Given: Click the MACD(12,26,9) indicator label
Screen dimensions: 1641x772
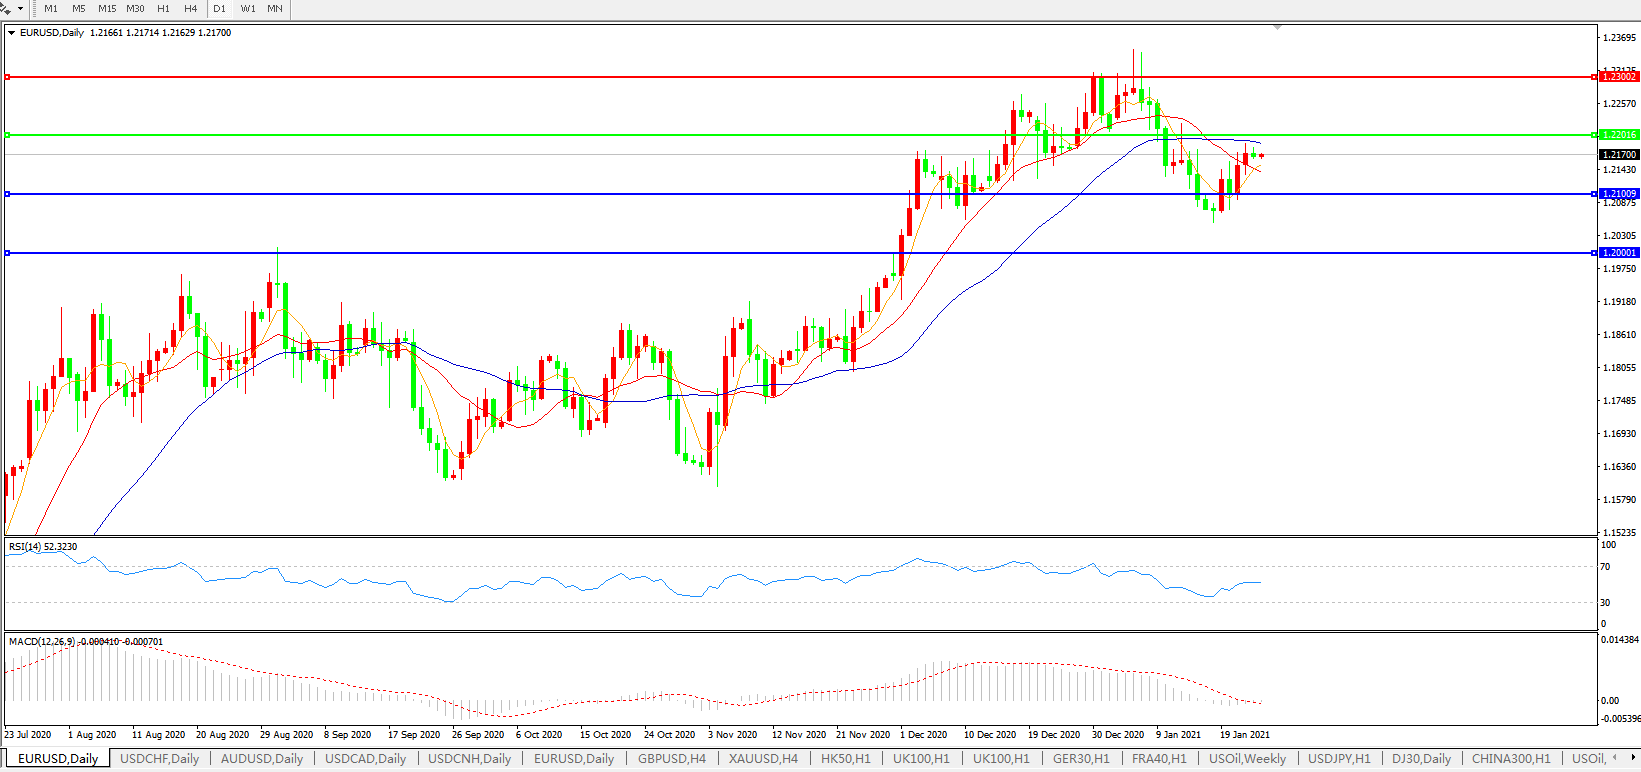Looking at the screenshot, I should pyautogui.click(x=85, y=641).
